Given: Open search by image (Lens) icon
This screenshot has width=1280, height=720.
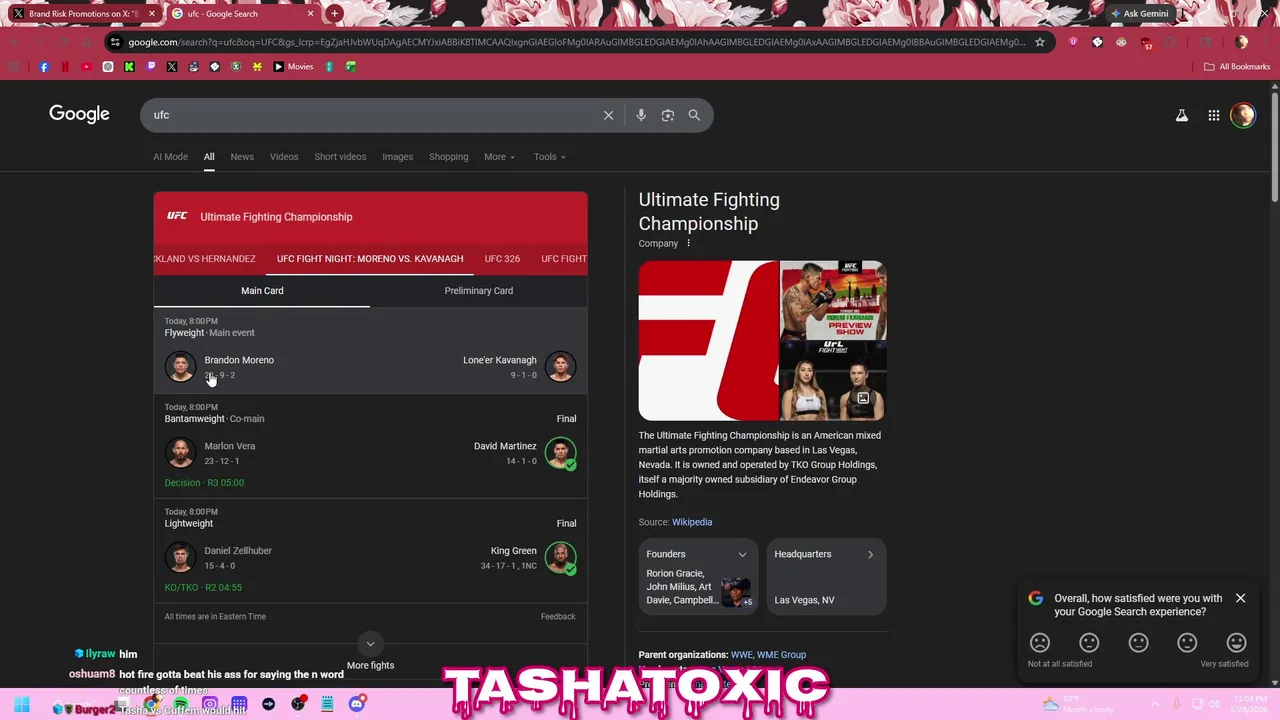Looking at the screenshot, I should pyautogui.click(x=668, y=115).
